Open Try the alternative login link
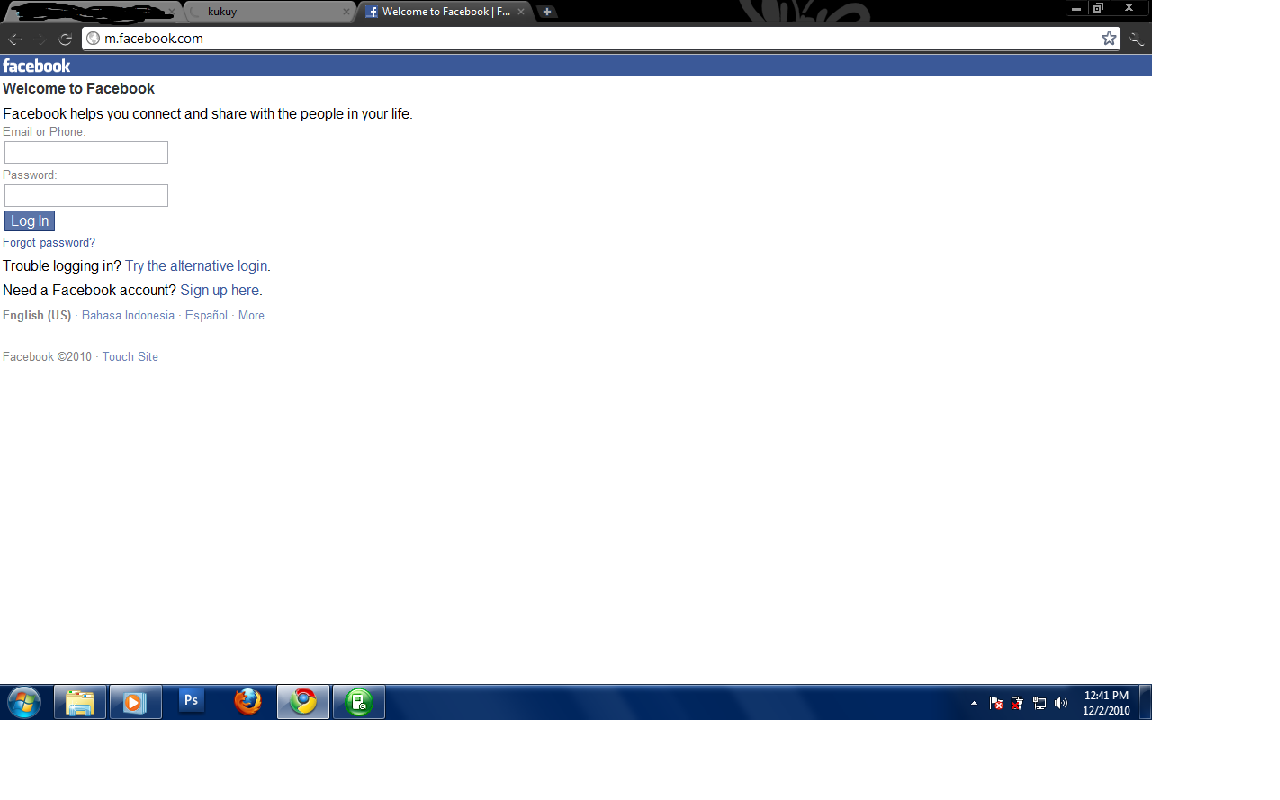 196,266
